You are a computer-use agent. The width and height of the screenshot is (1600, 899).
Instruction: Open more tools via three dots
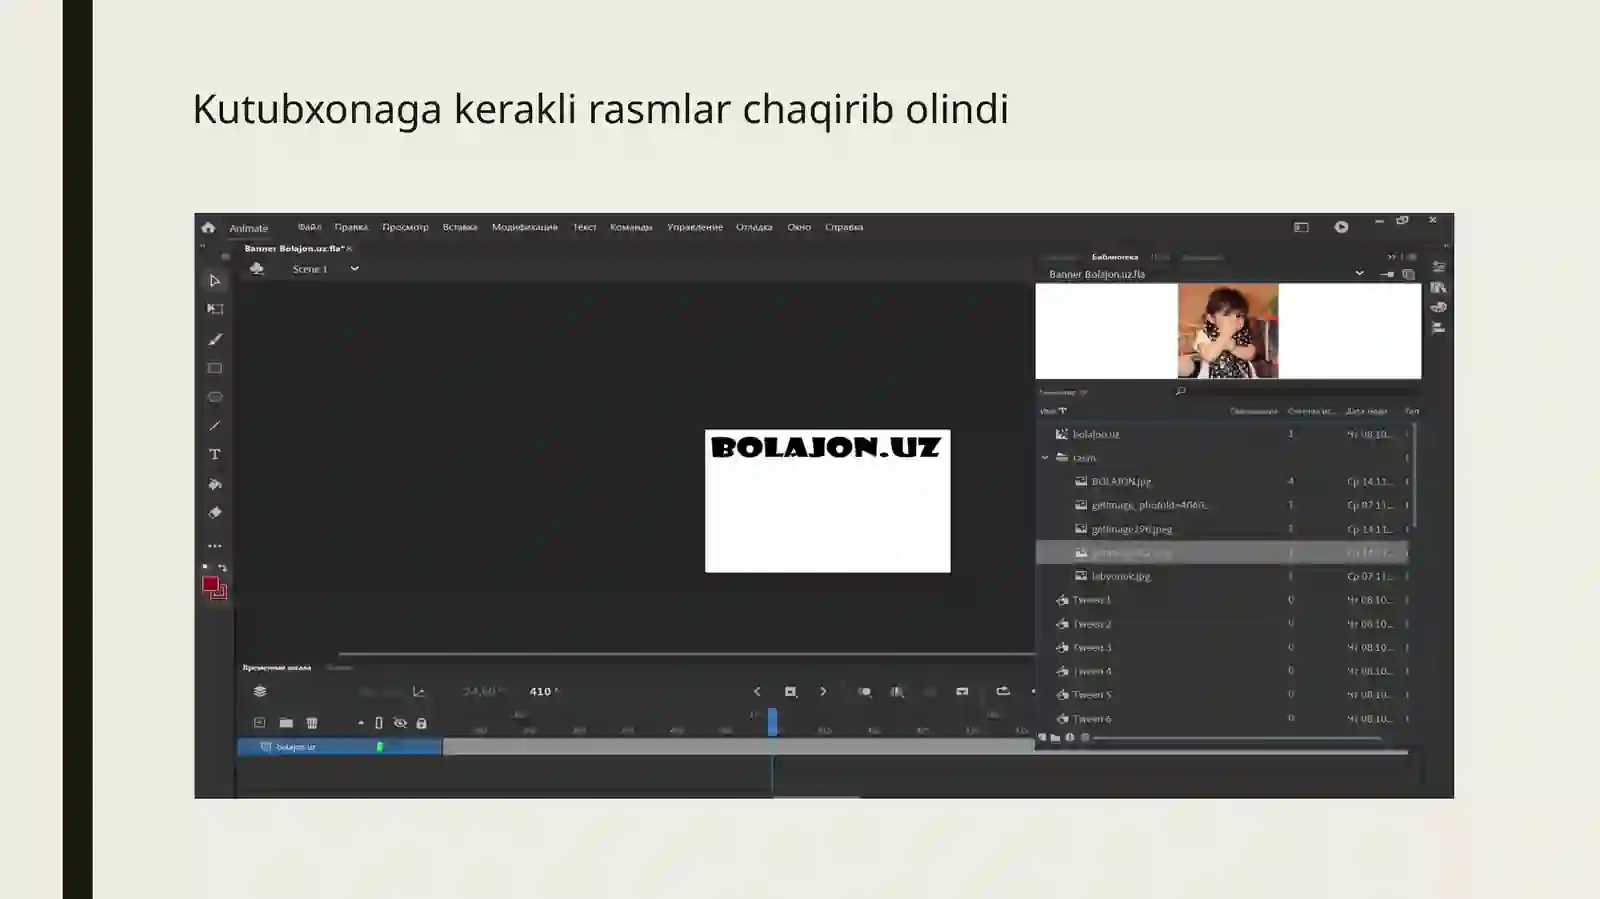[x=214, y=546]
